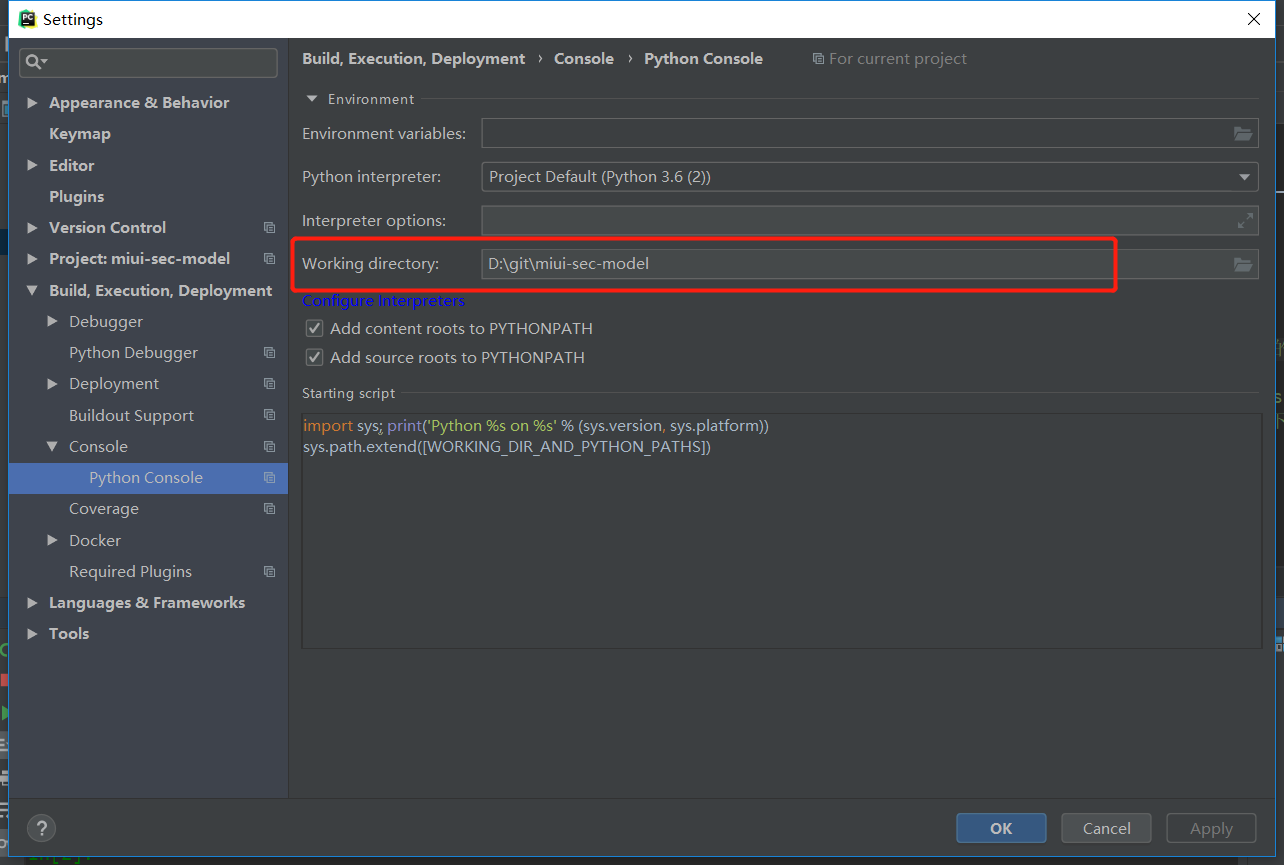1284x865 pixels.
Task: Click the project icon beside Coverage
Action: [x=269, y=509]
